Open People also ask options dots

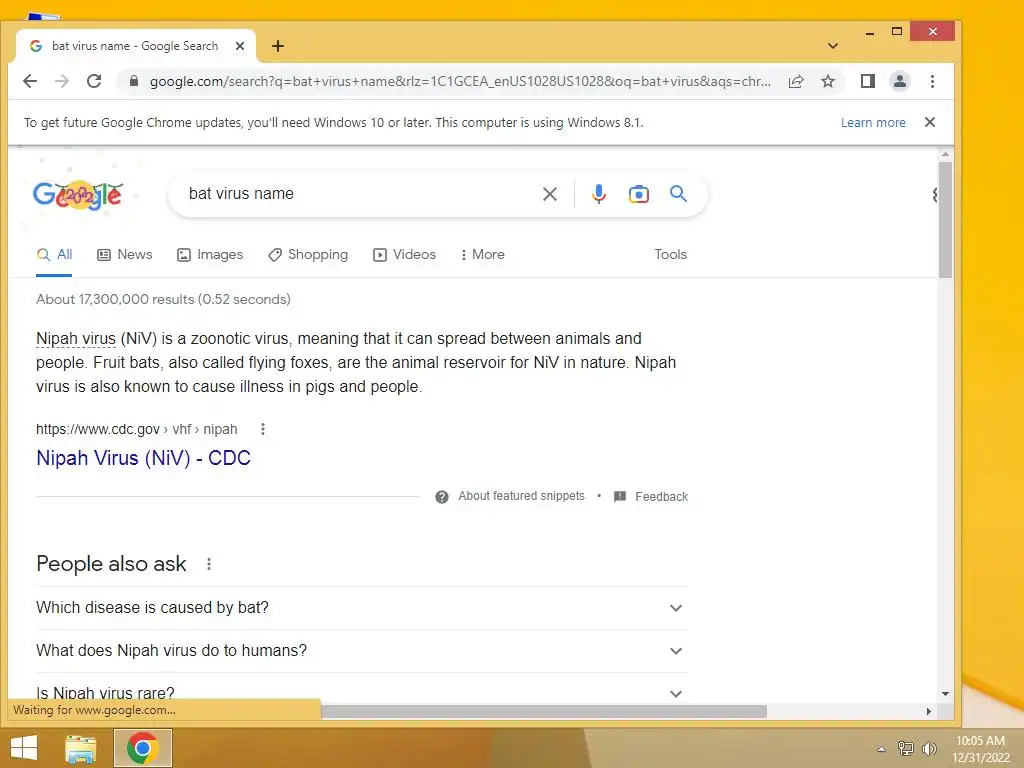[209, 564]
